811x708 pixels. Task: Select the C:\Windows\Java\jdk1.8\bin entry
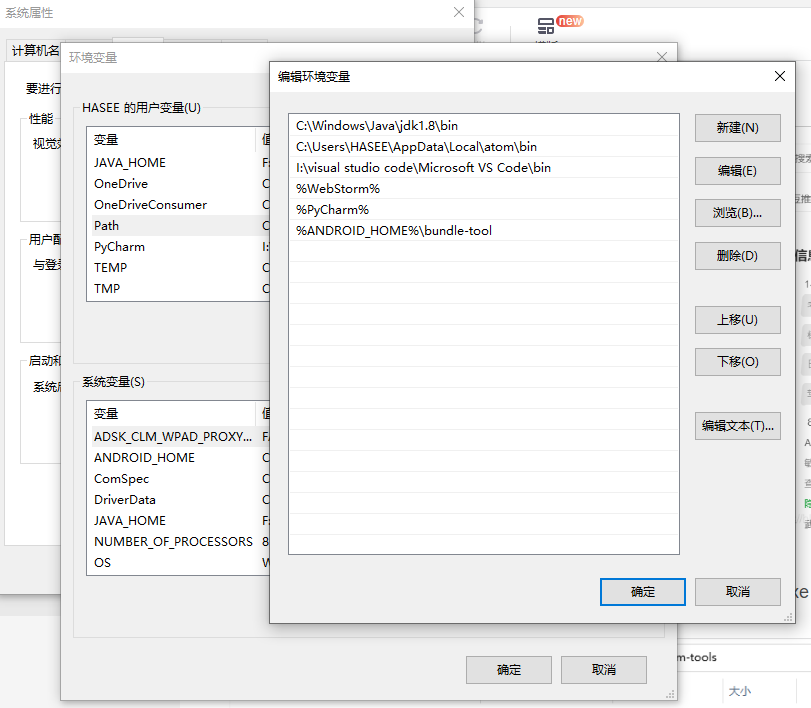[484, 126]
